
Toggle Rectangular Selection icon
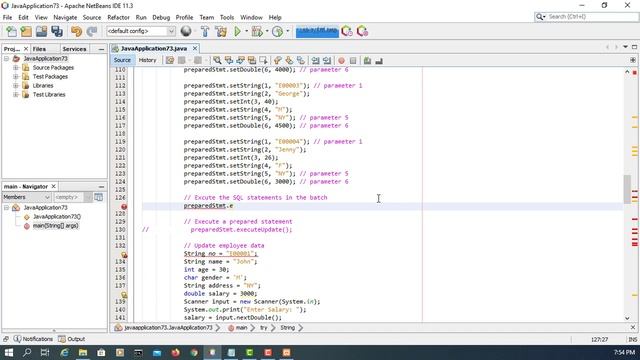tap(263, 60)
